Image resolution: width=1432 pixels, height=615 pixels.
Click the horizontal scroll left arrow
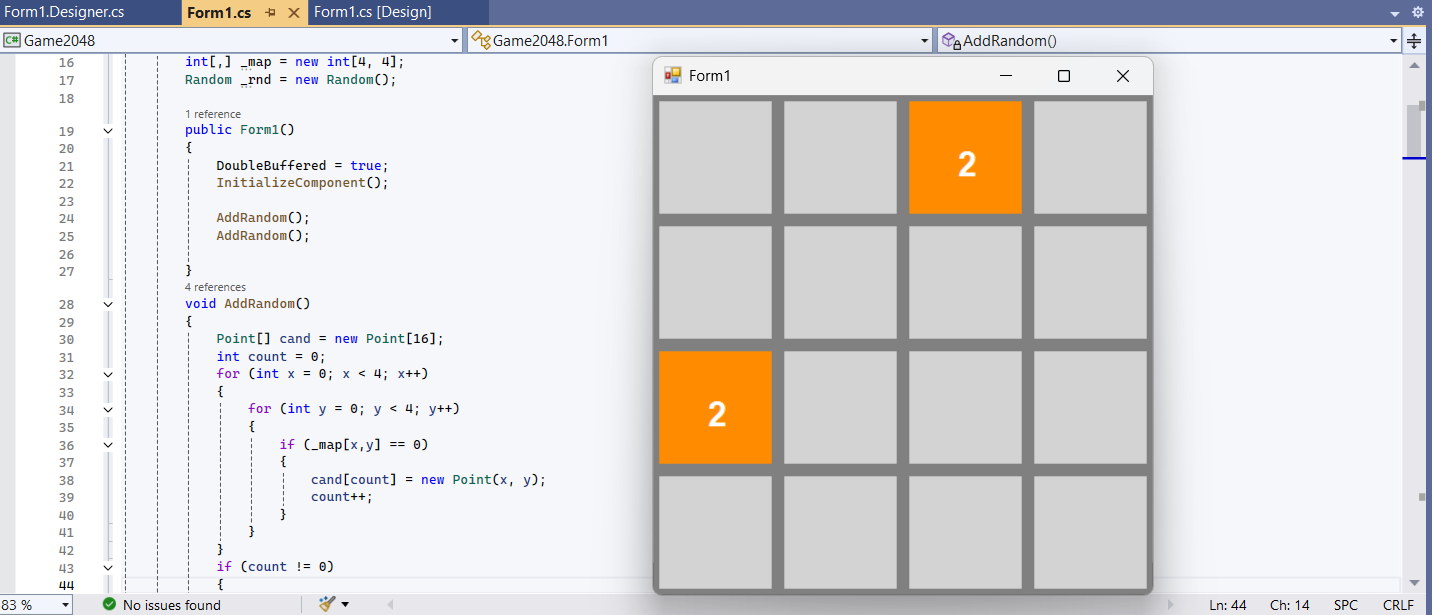coord(390,604)
